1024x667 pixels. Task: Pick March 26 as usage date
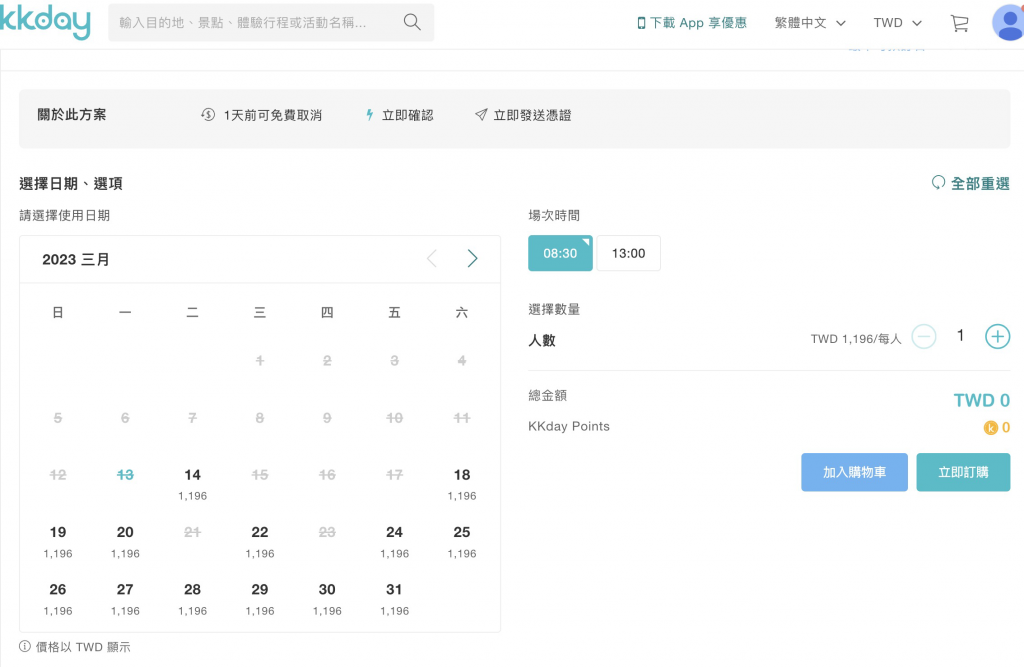click(x=58, y=599)
